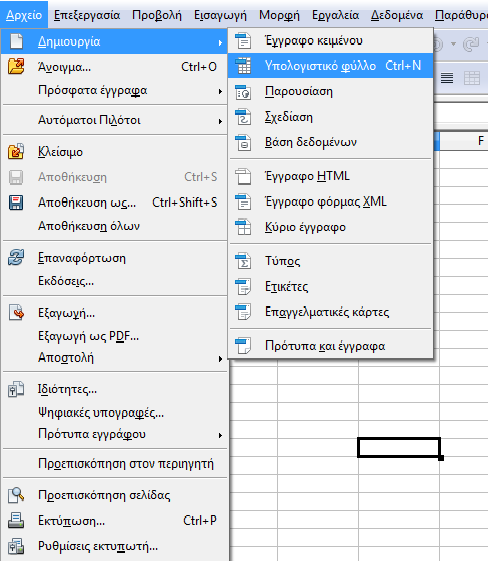The height and width of the screenshot is (561, 488).
Task: Open the Επεξεργασία menu
Action: 87,15
